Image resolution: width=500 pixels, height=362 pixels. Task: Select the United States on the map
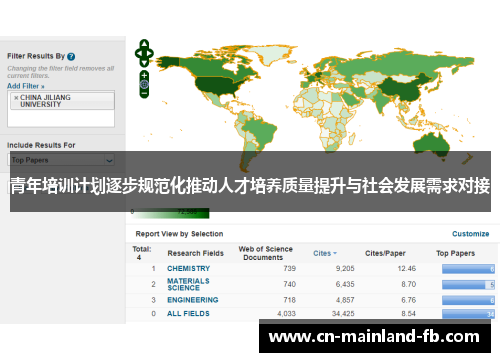tap(218, 85)
